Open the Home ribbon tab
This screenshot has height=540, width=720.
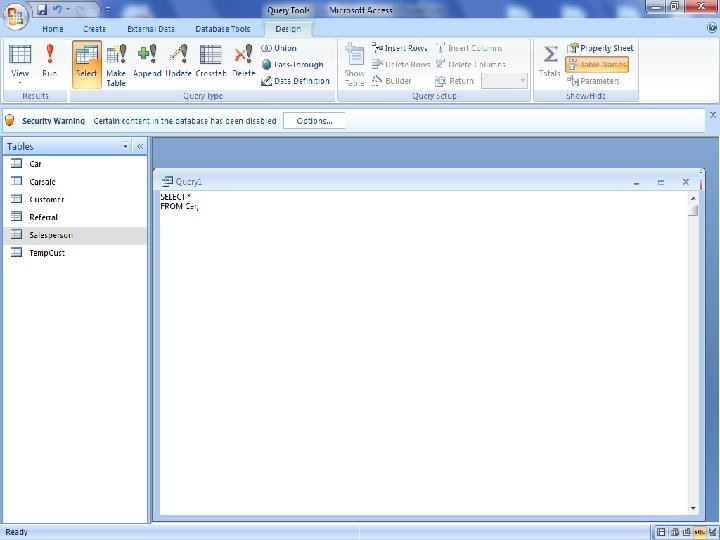click(x=53, y=28)
